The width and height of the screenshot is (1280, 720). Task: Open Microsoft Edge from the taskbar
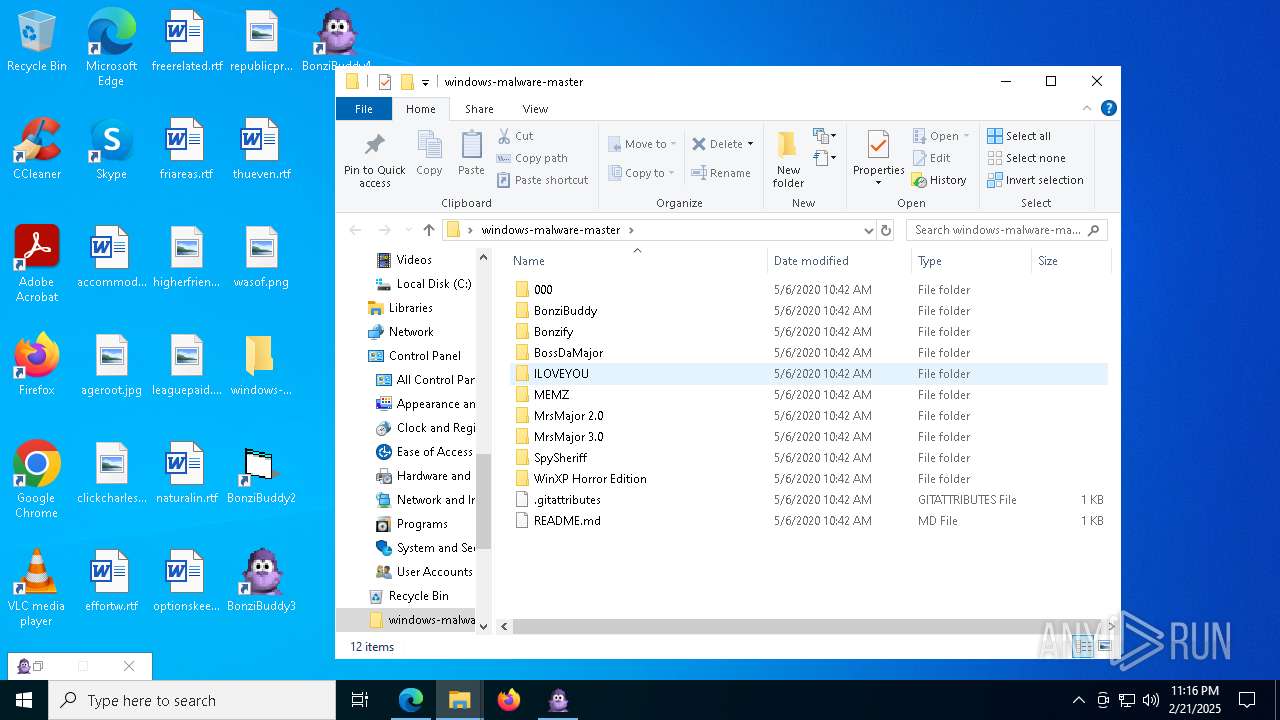[411, 700]
